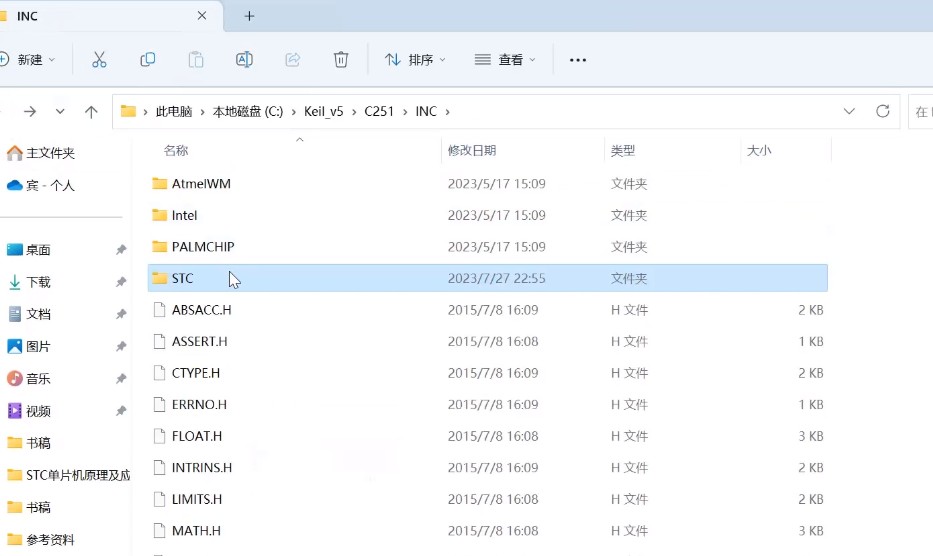
Task: Open Downloads (下载) in sidebar
Action: tap(29, 282)
